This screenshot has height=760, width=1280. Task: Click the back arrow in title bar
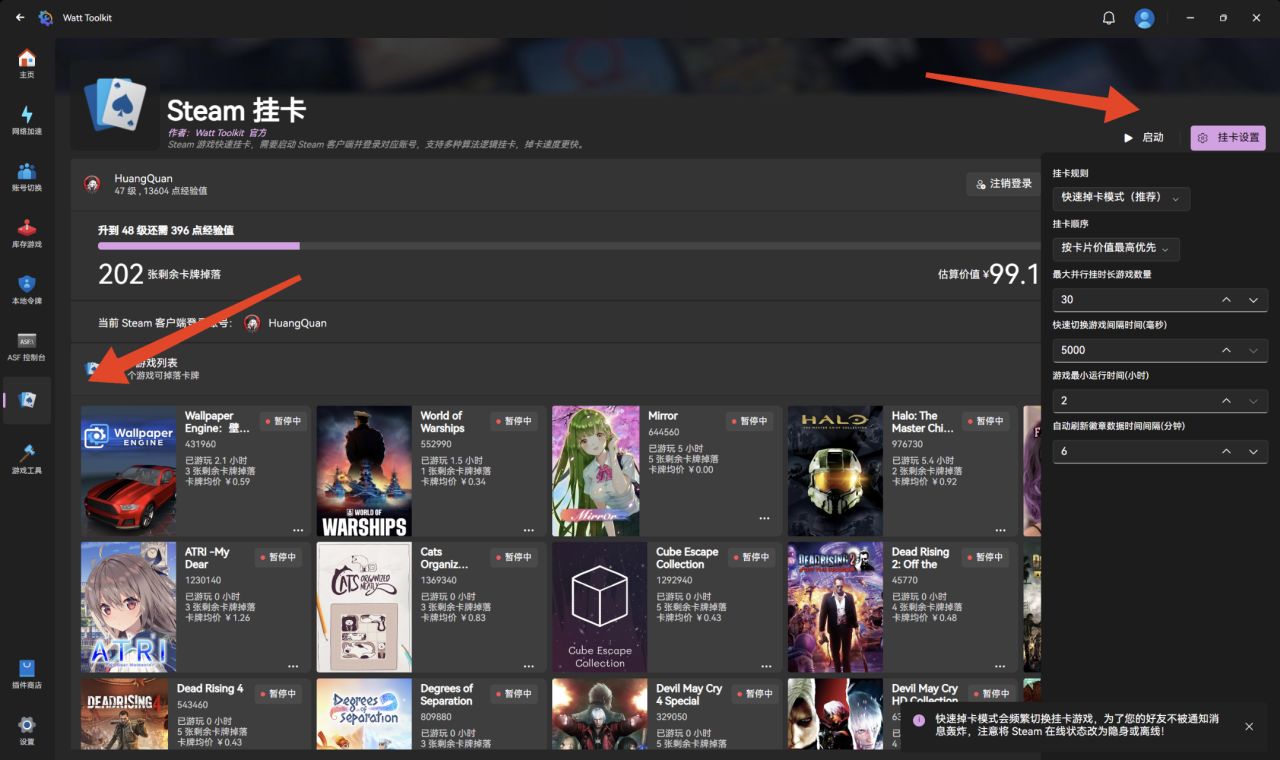click(x=20, y=18)
